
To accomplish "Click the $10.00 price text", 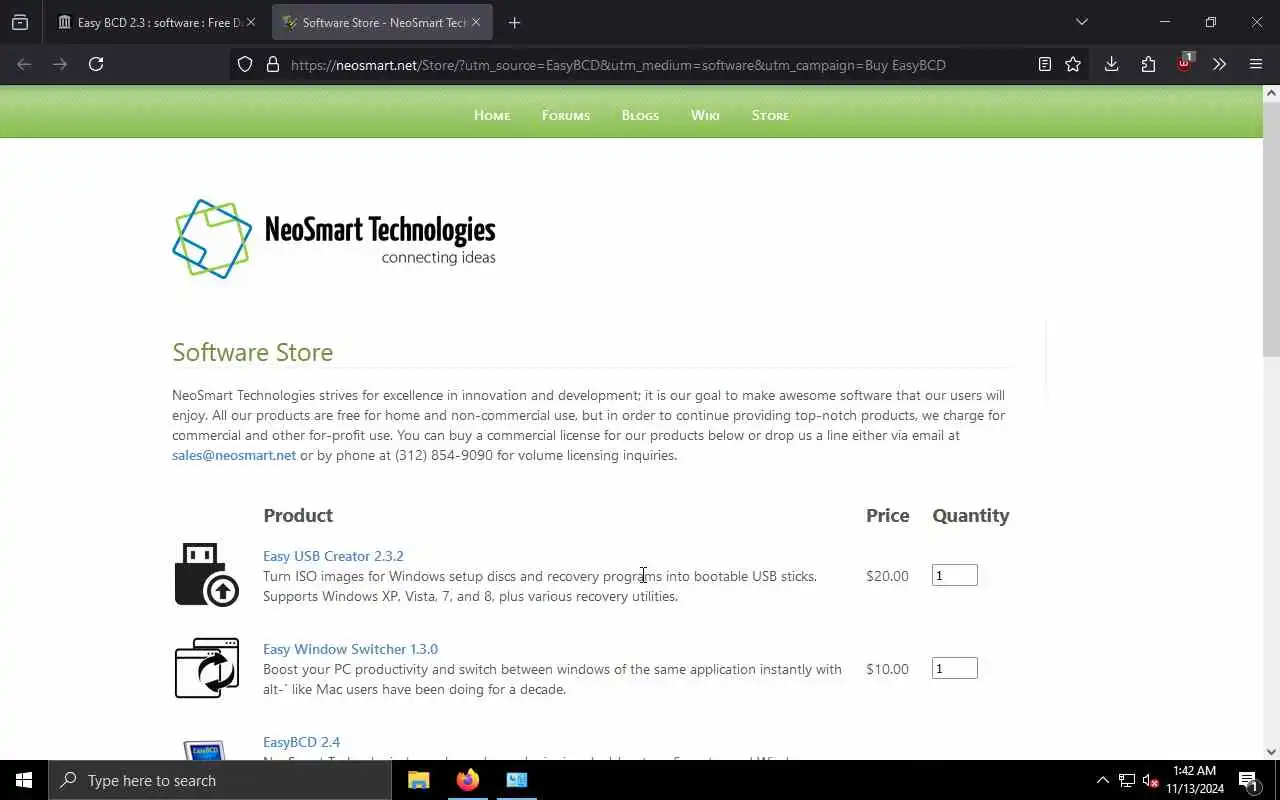I will click(x=887, y=669).
